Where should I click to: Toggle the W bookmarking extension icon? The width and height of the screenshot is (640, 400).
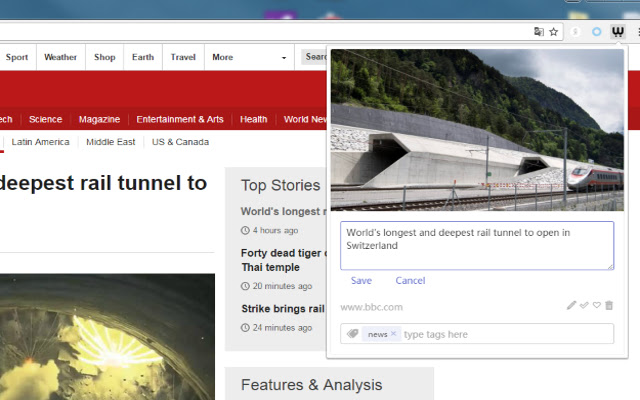click(x=618, y=31)
